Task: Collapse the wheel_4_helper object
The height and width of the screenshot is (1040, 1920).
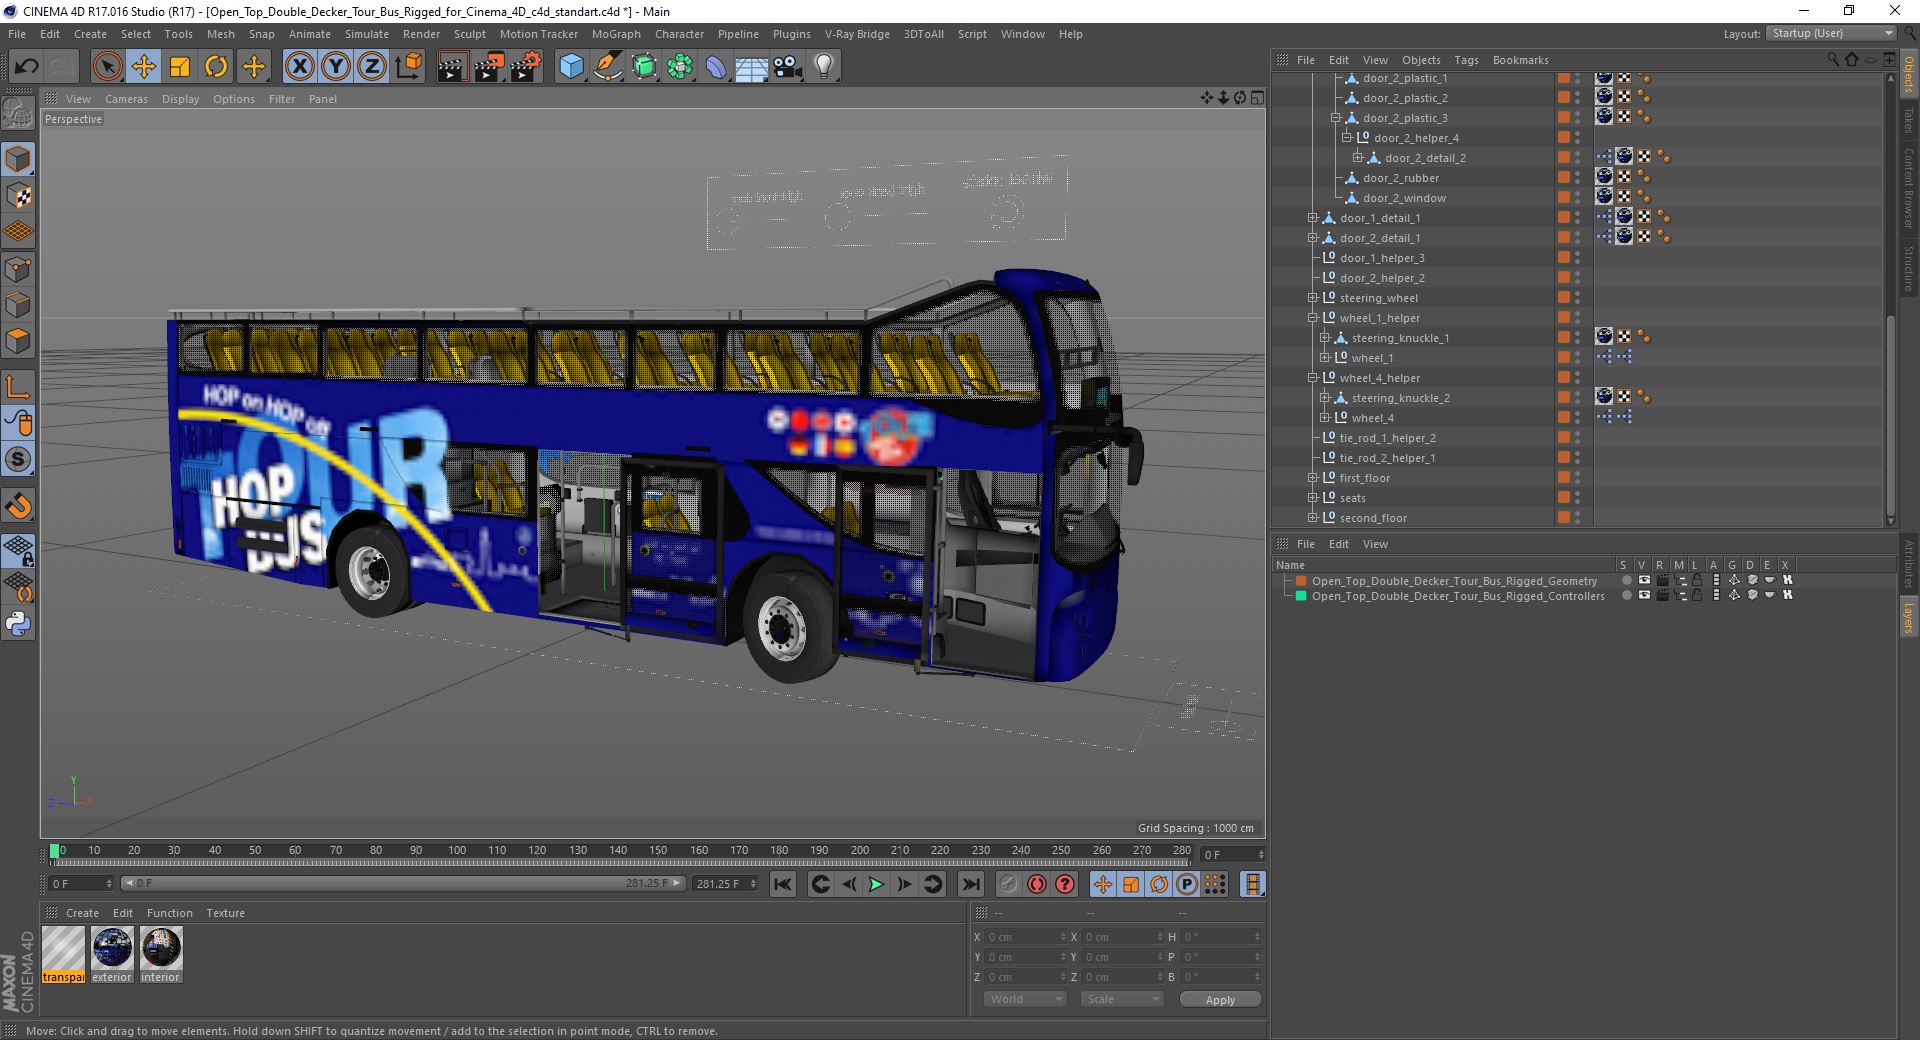Action: pyautogui.click(x=1313, y=378)
